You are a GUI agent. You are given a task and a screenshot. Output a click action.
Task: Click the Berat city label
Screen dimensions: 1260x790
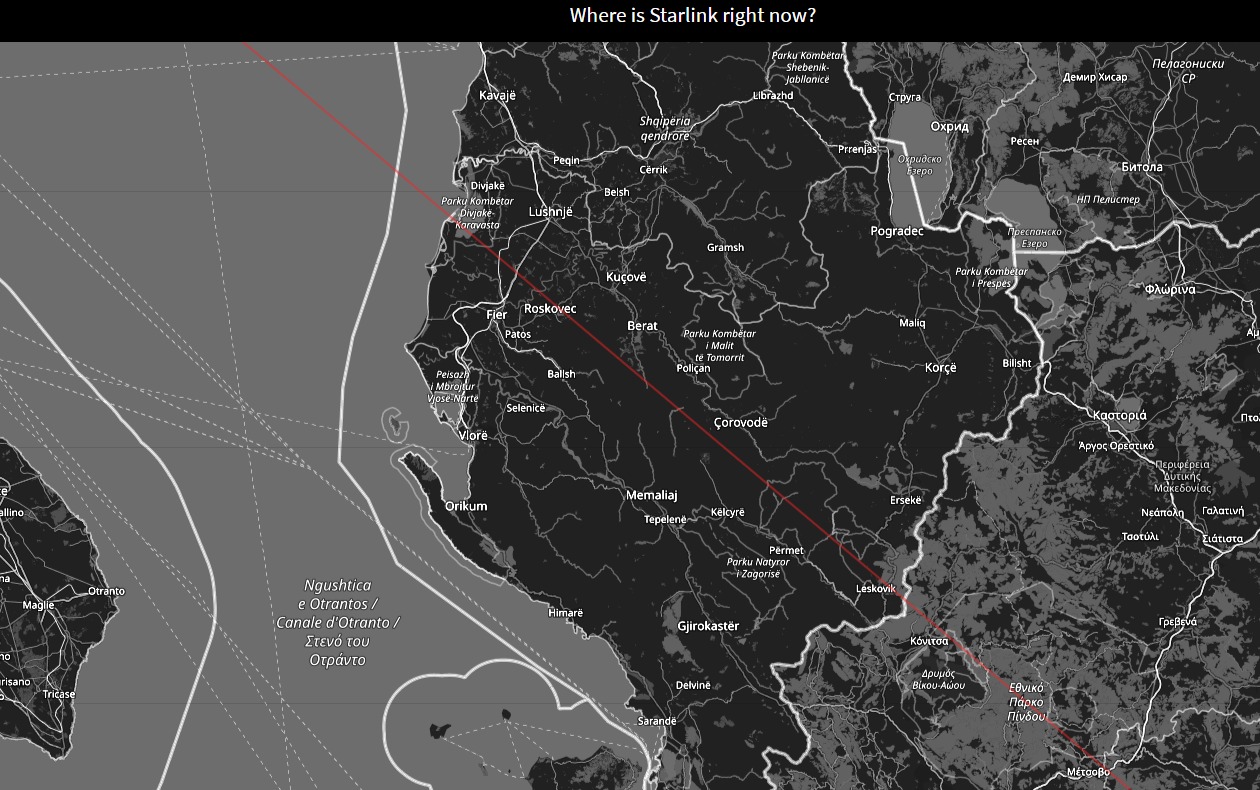click(642, 326)
